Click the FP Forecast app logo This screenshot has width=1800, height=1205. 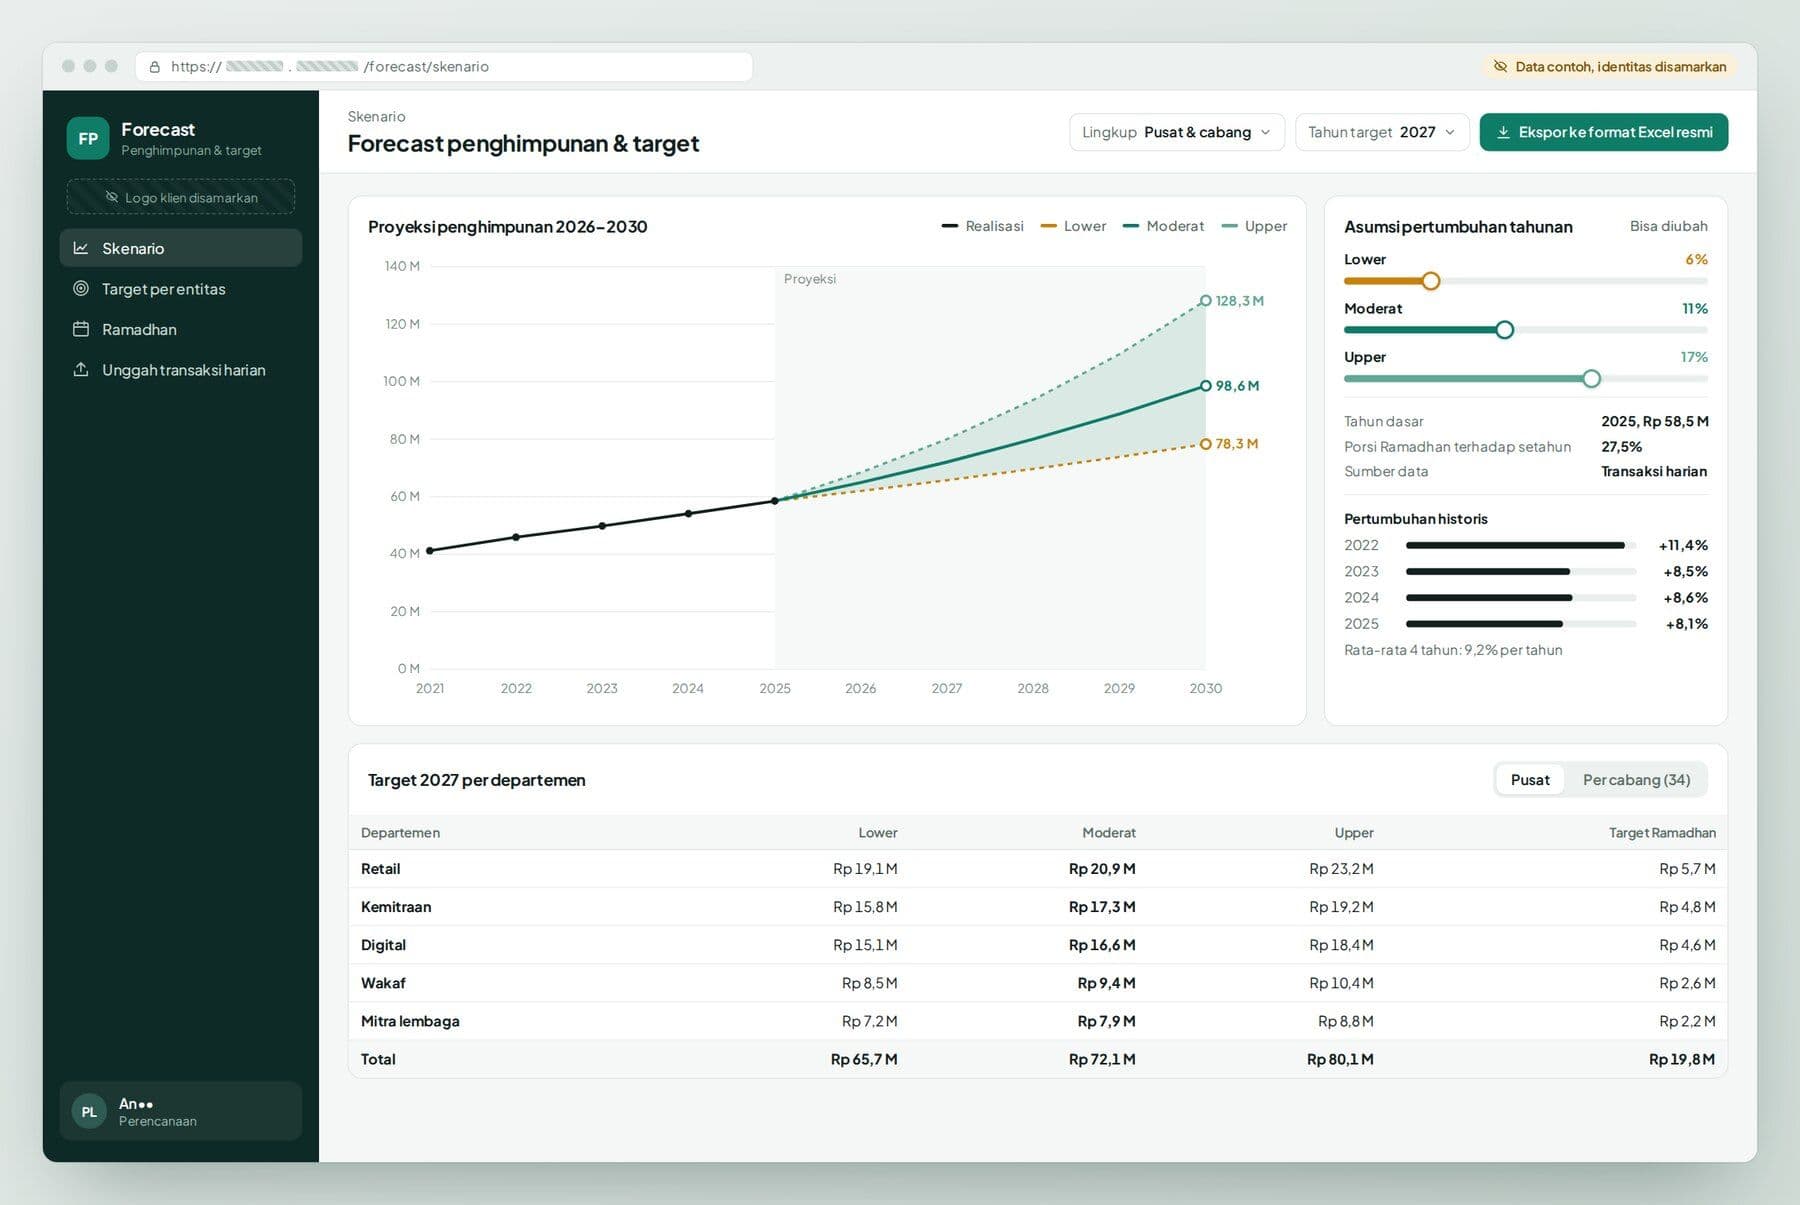(x=88, y=138)
